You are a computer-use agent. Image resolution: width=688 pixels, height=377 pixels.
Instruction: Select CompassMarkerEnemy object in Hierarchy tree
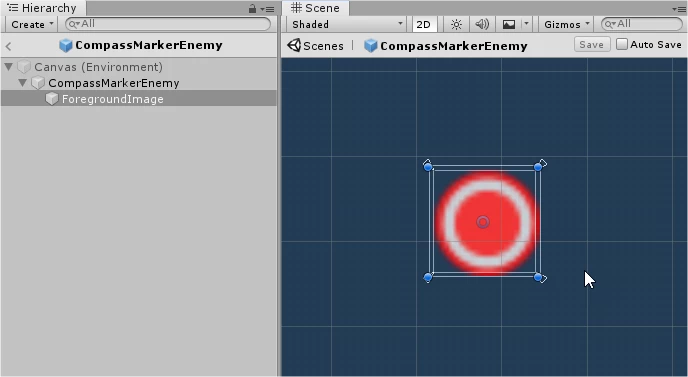click(x=114, y=83)
